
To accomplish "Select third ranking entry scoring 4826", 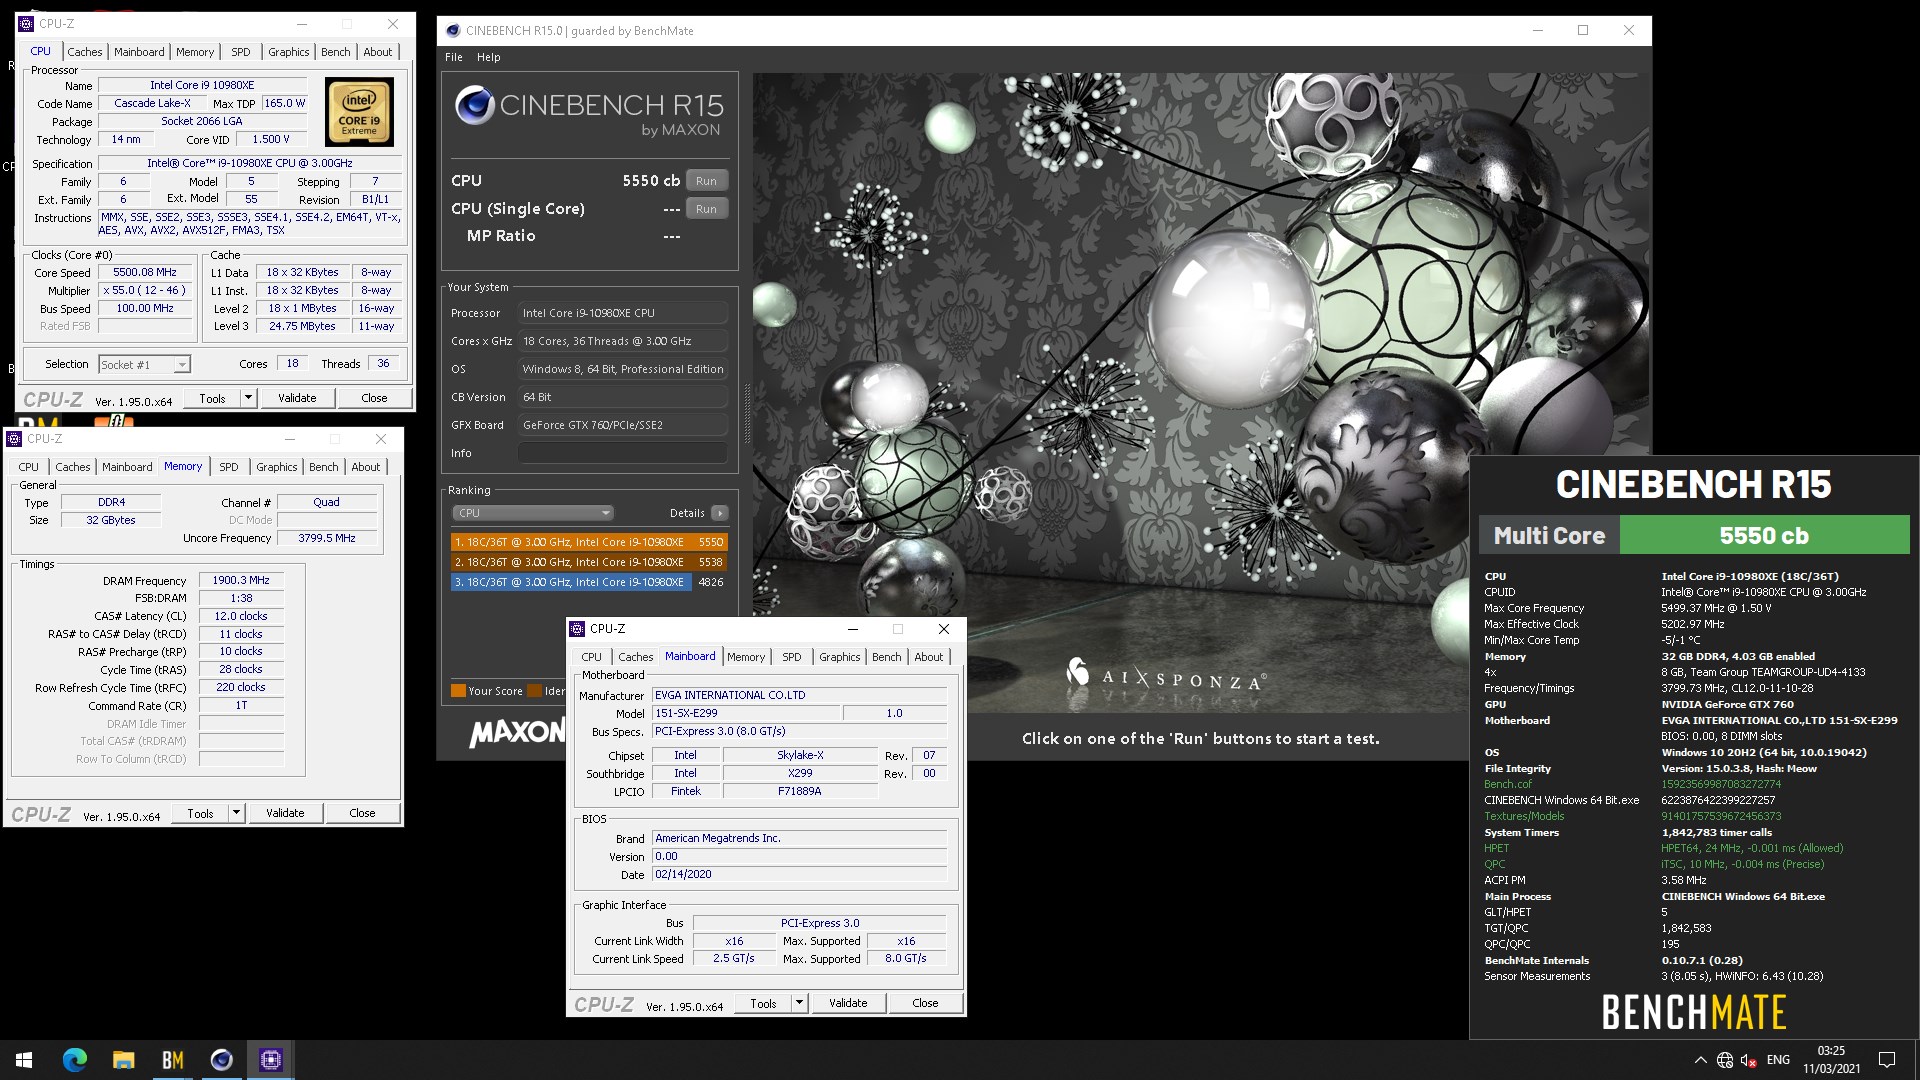I will coord(589,582).
